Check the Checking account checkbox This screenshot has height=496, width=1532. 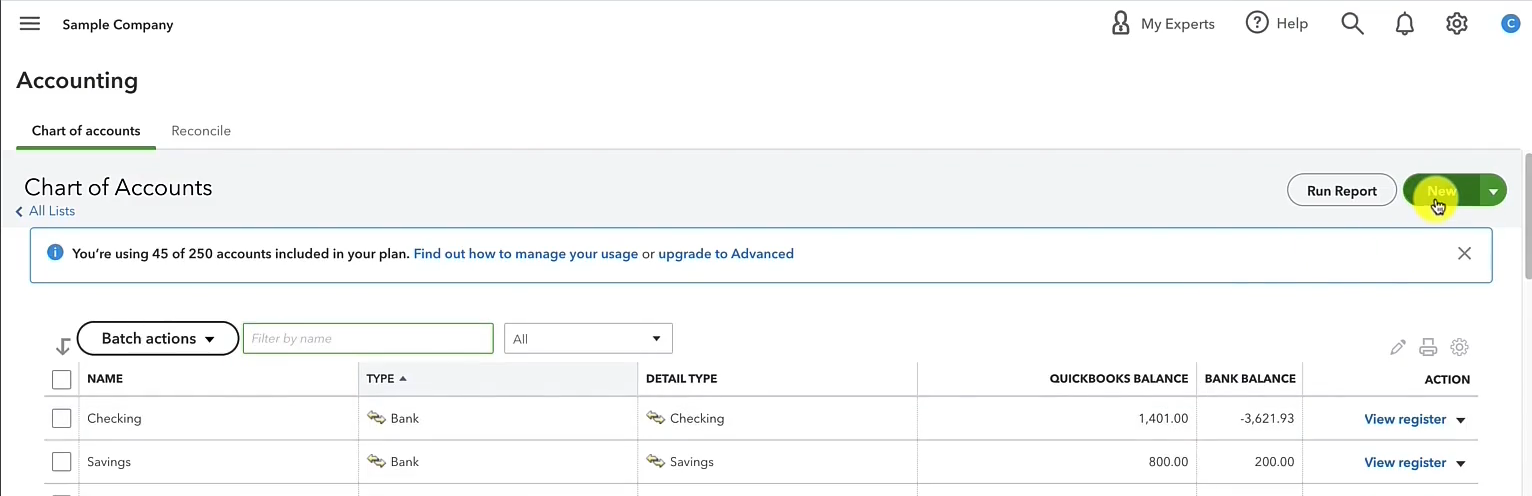(x=62, y=419)
